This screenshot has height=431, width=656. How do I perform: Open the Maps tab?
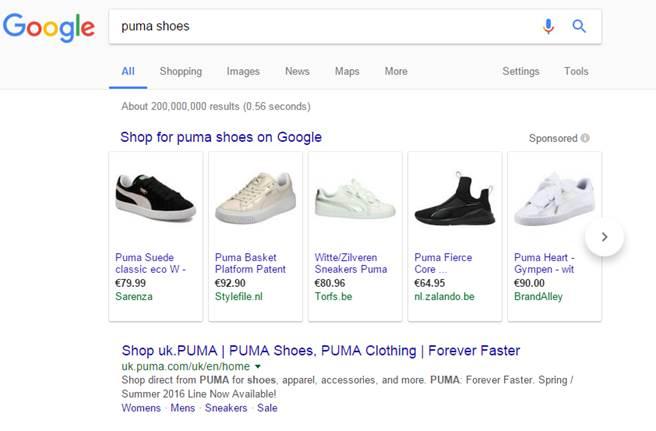click(347, 71)
